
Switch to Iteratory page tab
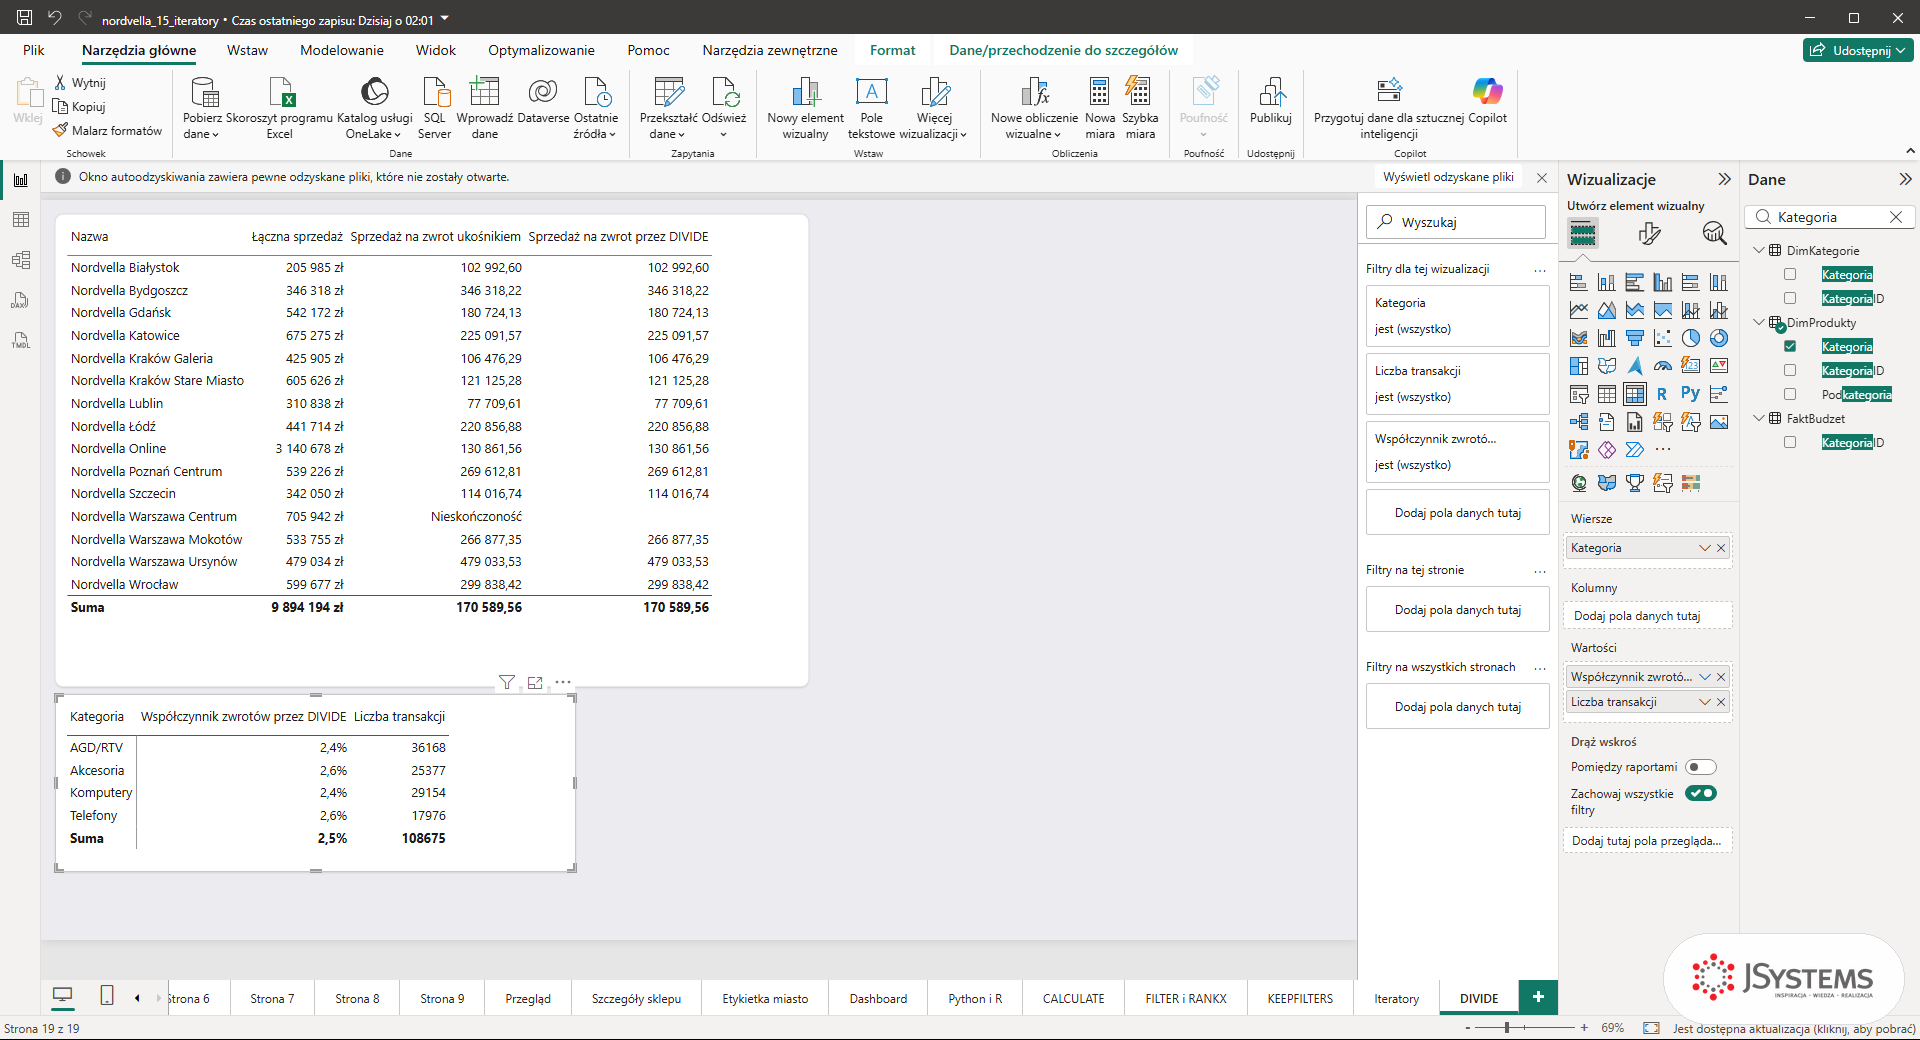pyautogui.click(x=1396, y=998)
